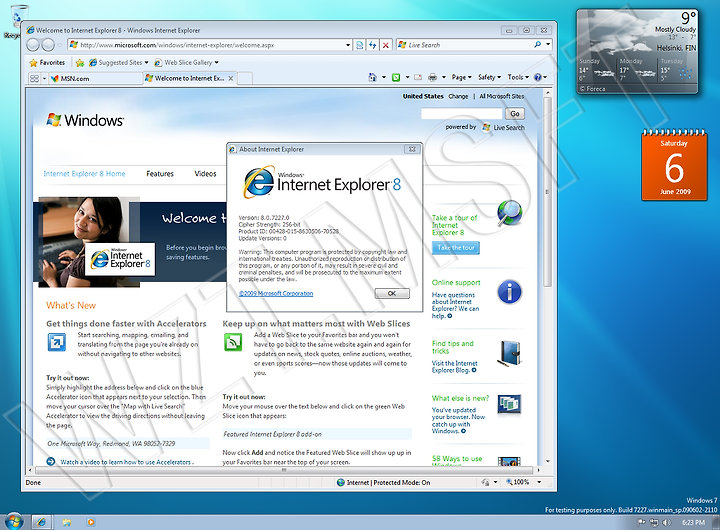This screenshot has width=720, height=530.
Task: Click the Helsinki weather gadget
Action: coord(637,51)
